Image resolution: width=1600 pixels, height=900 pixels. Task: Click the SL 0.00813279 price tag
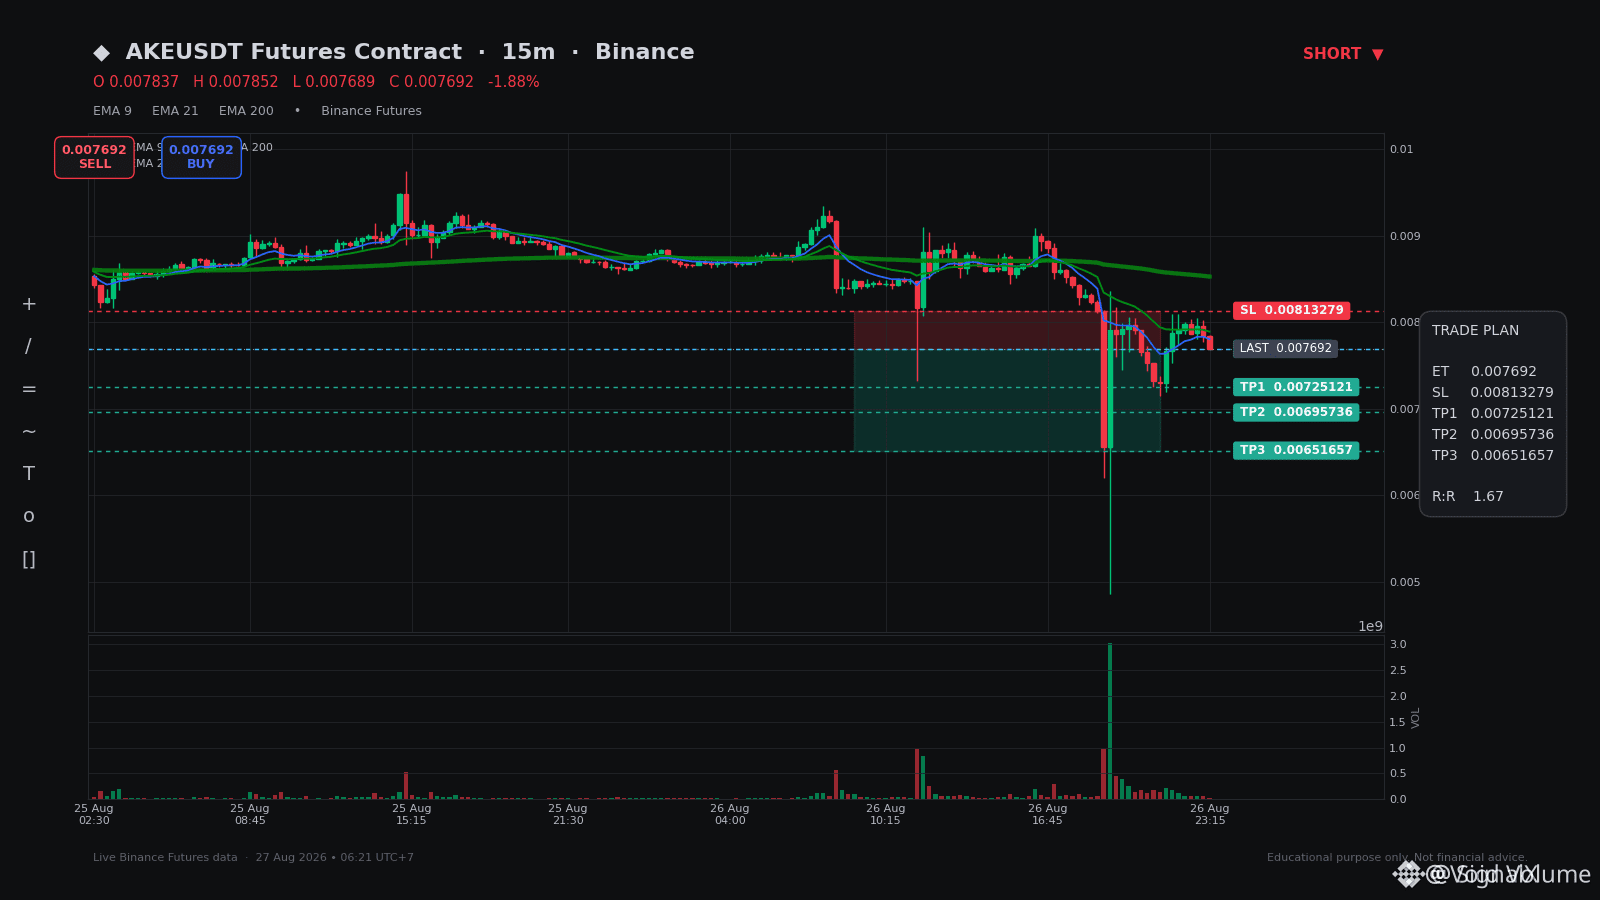pyautogui.click(x=1291, y=310)
